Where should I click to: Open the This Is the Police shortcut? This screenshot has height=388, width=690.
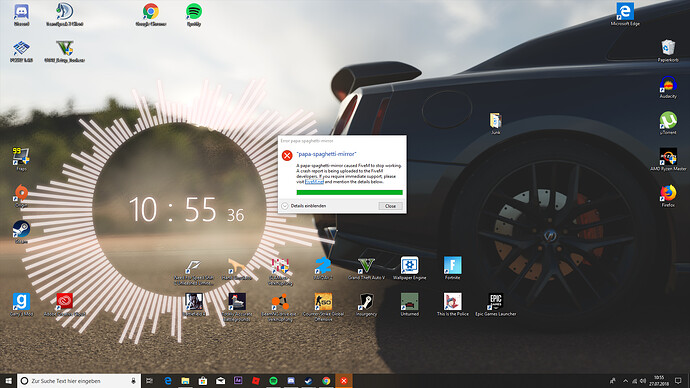[452, 304]
